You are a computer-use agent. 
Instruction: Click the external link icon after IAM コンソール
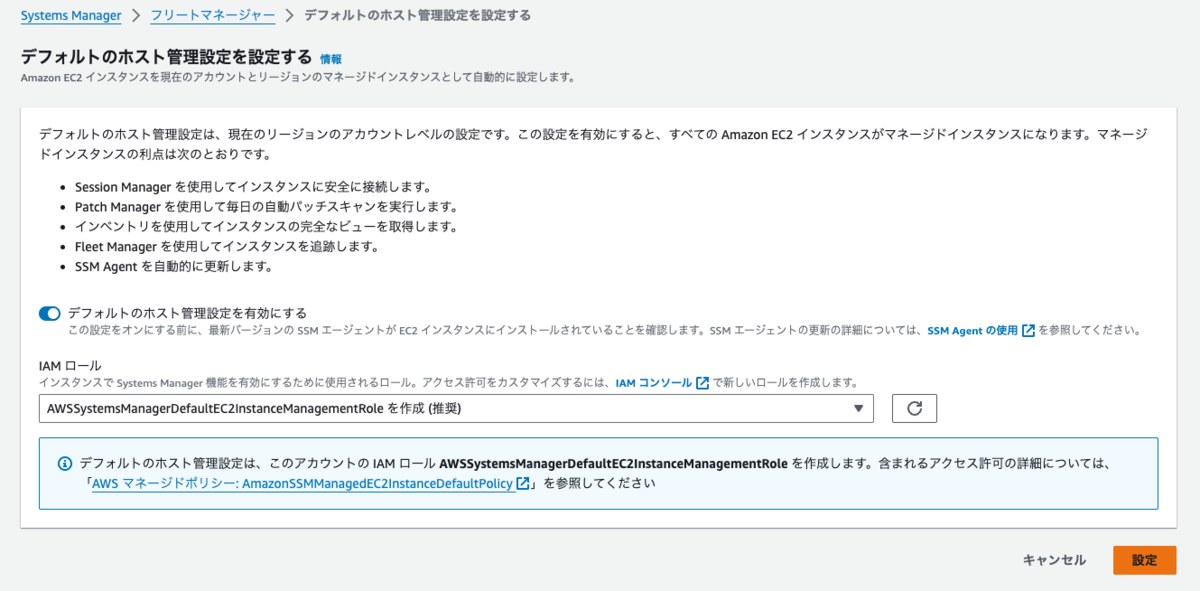point(703,383)
